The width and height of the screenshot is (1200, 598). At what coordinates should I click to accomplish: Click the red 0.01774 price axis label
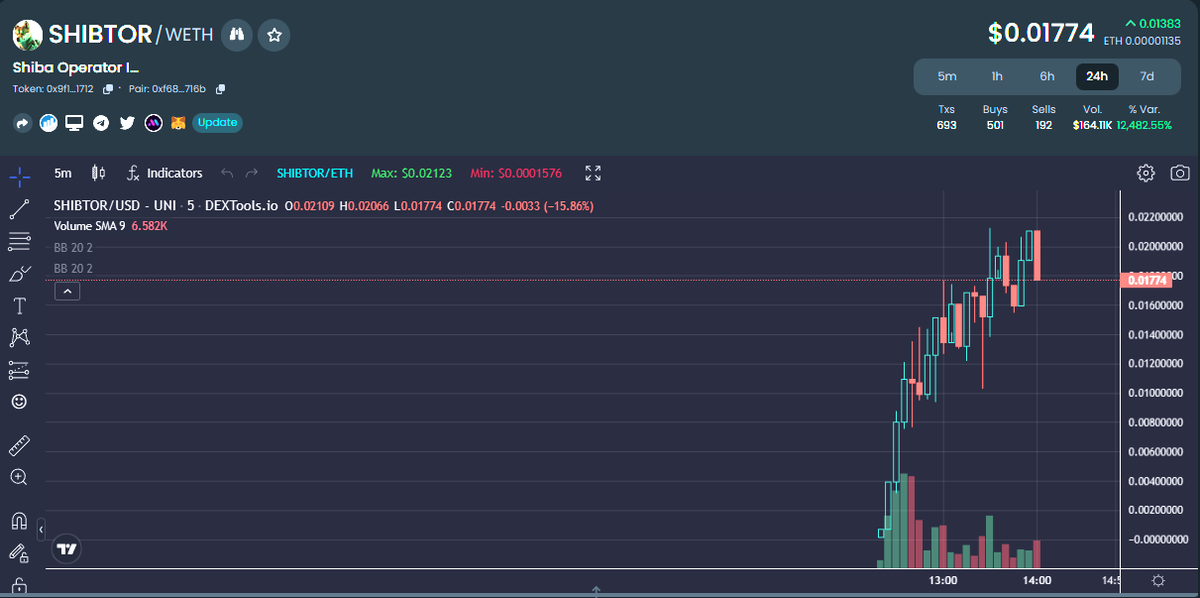click(x=1147, y=280)
